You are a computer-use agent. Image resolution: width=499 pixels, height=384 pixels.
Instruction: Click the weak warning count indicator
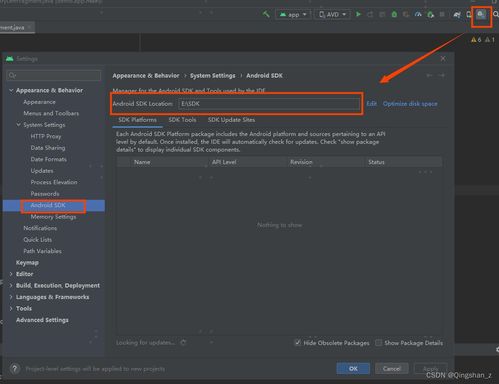489,40
